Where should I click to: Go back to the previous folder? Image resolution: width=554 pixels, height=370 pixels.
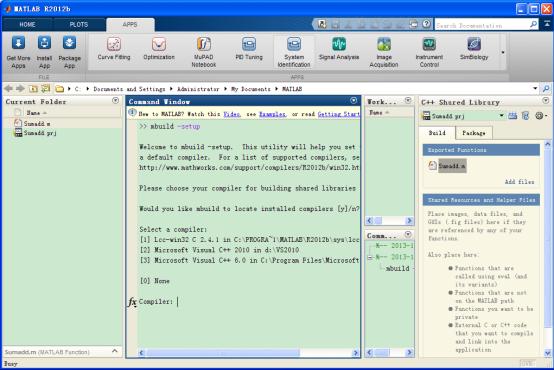click(x=8, y=88)
